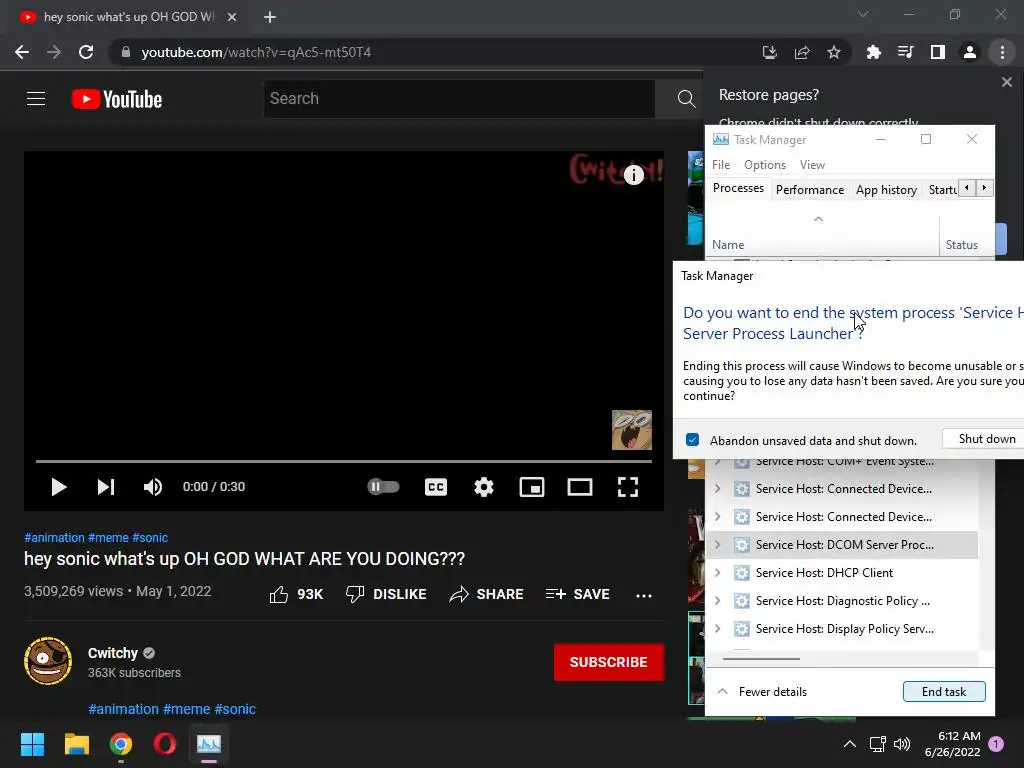Open the View menu in Task Manager
The height and width of the screenshot is (768, 1024).
812,165
